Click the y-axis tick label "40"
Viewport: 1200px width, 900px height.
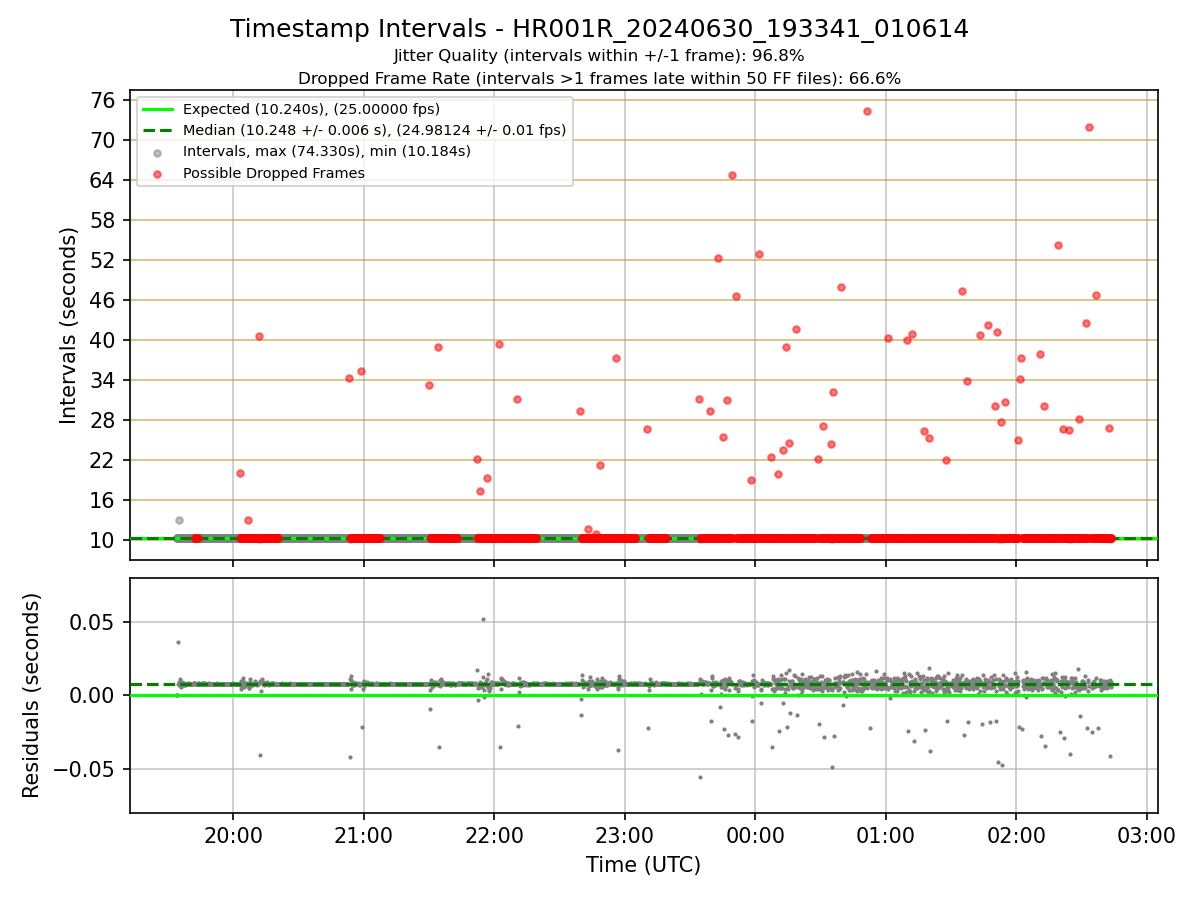point(102,340)
